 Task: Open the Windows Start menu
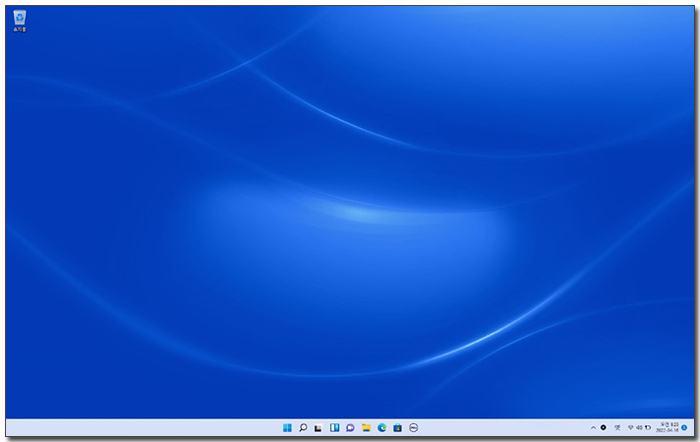[287, 428]
